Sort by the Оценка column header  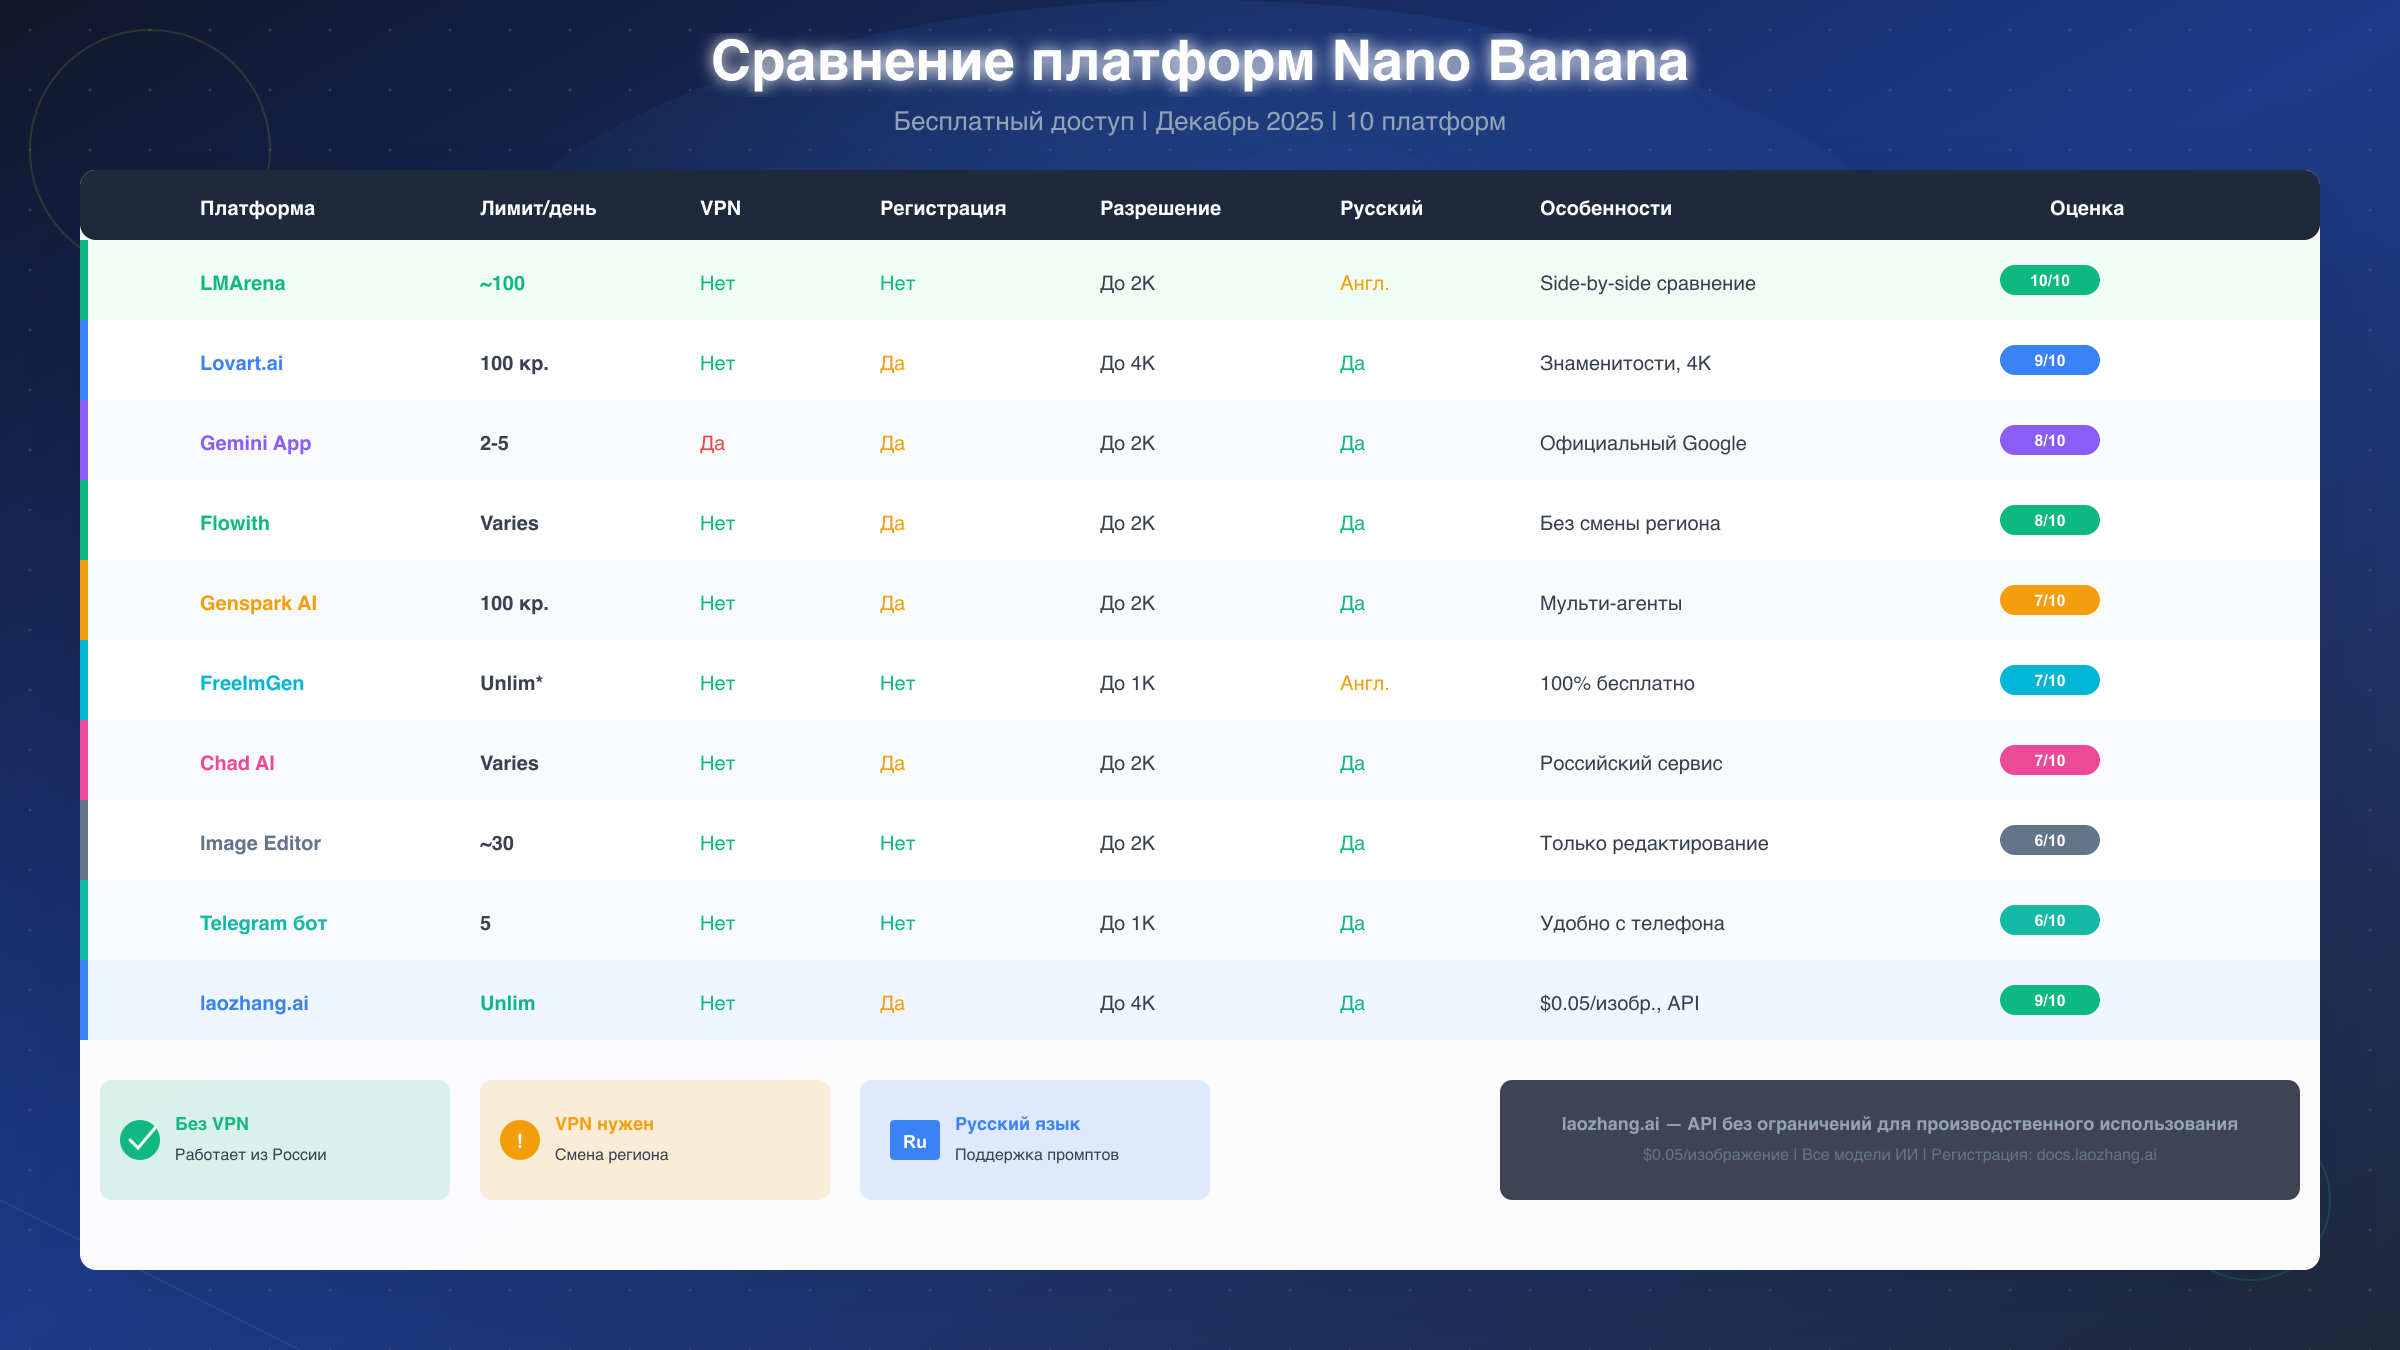(2086, 207)
